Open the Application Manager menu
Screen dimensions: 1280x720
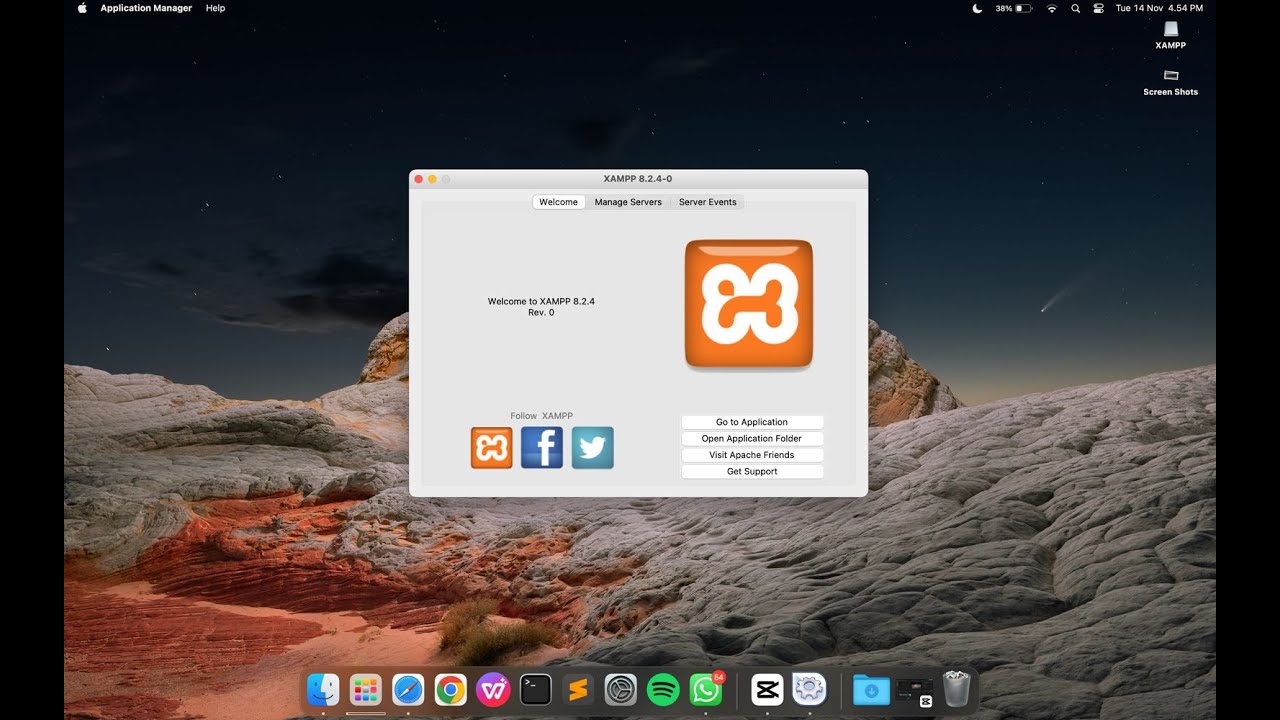146,8
